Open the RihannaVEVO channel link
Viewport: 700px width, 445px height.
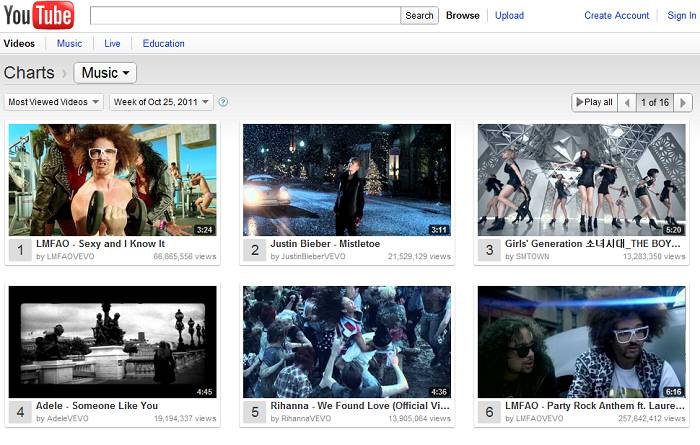click(x=306, y=419)
